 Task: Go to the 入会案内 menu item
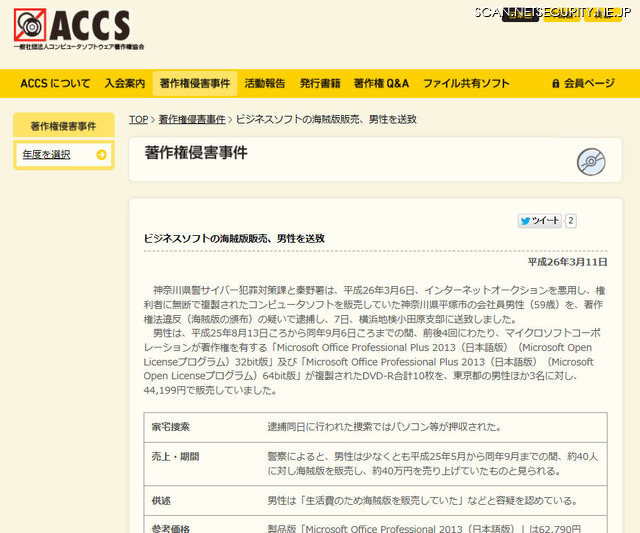coord(125,84)
